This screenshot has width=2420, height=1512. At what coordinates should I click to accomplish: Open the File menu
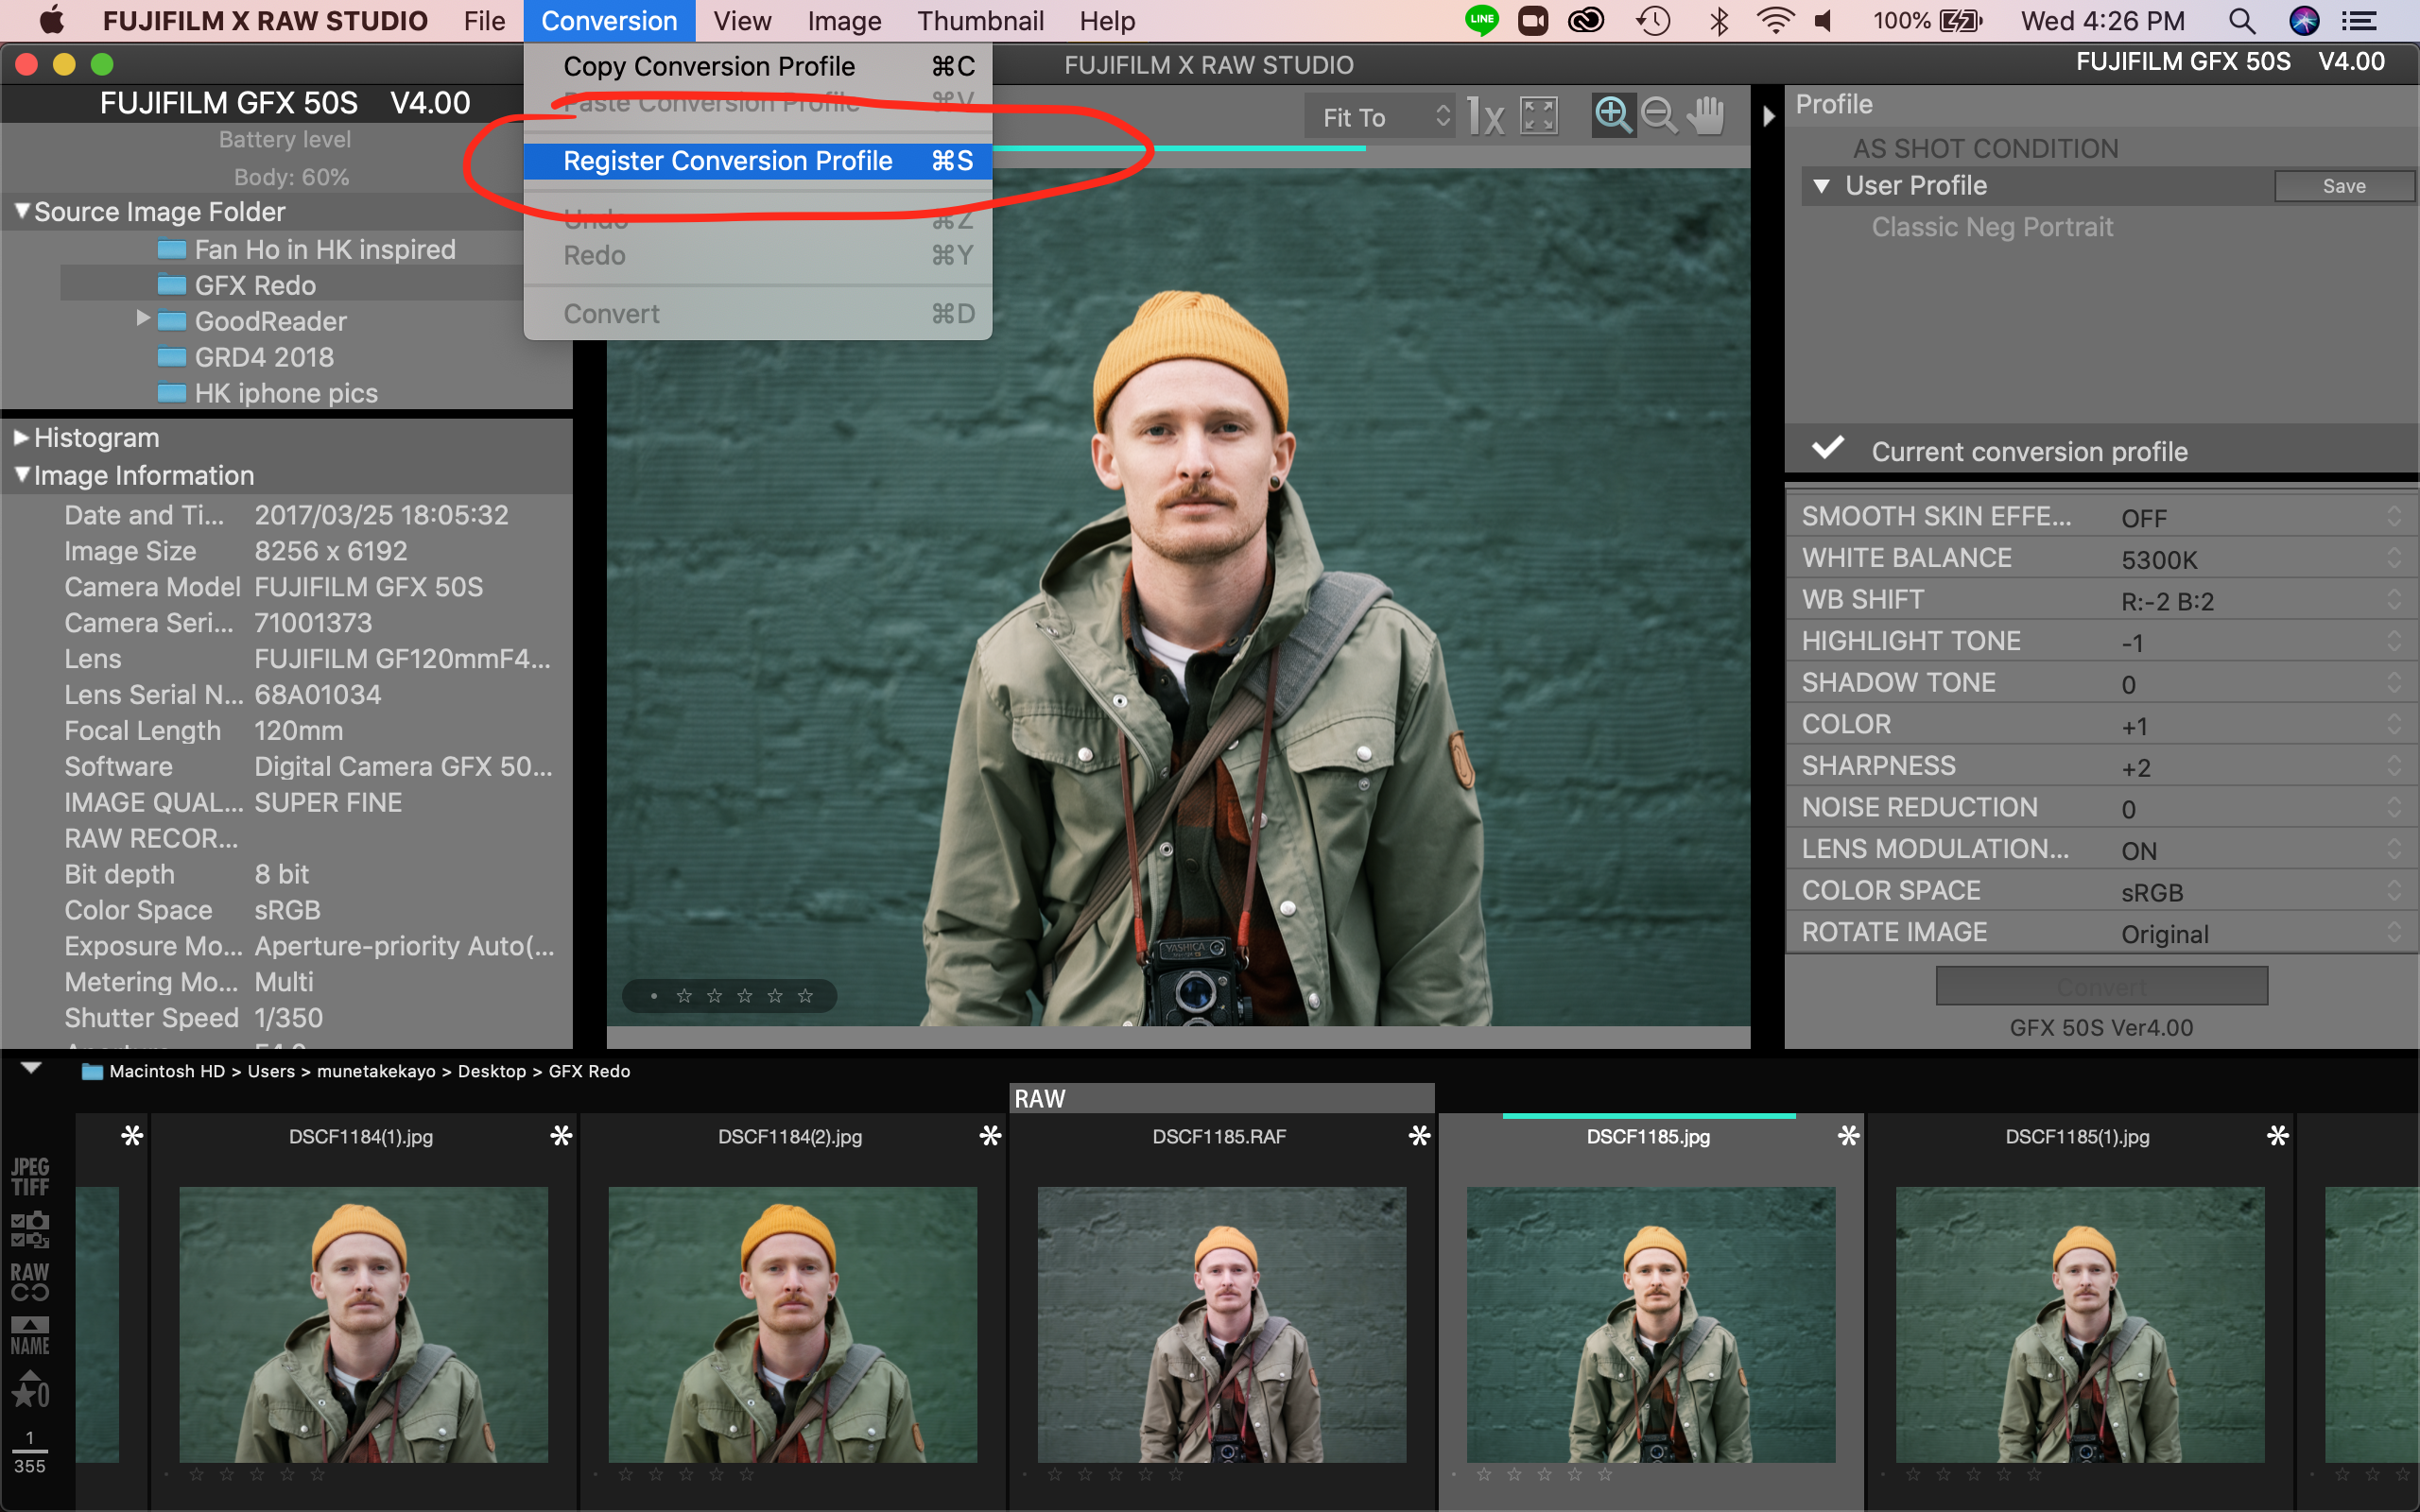(x=484, y=20)
